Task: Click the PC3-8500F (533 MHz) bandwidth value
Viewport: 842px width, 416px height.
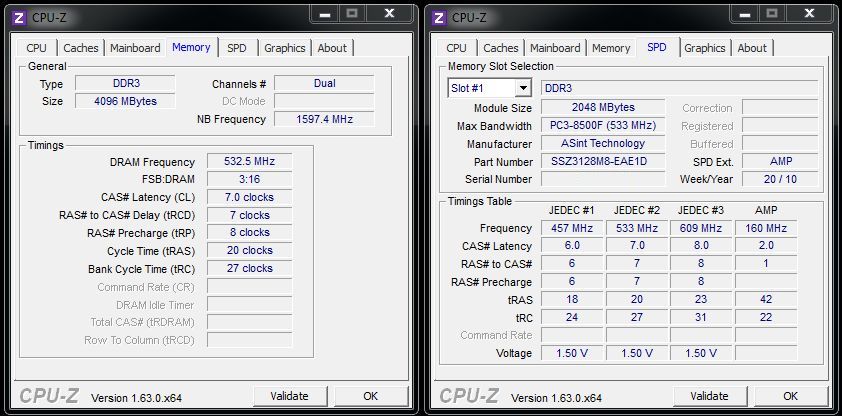Action: (603, 125)
